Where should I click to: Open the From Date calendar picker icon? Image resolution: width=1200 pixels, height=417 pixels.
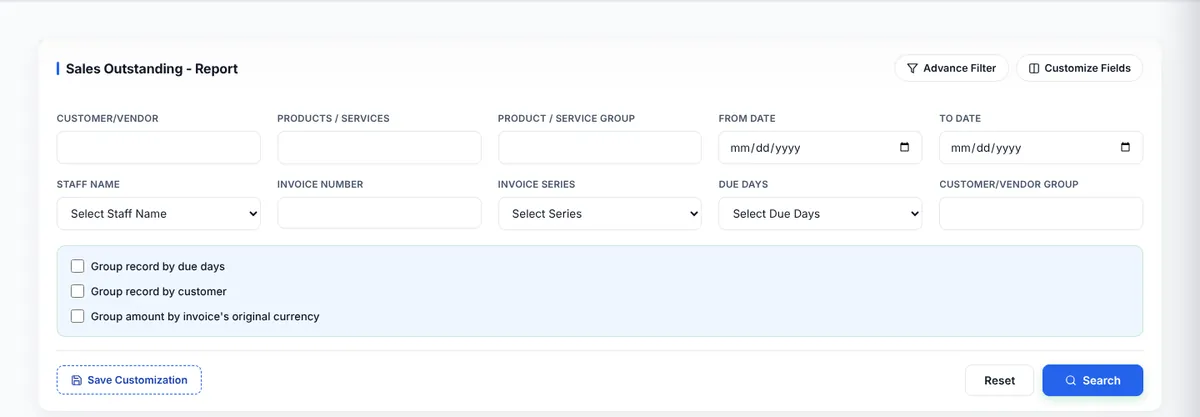[905, 147]
